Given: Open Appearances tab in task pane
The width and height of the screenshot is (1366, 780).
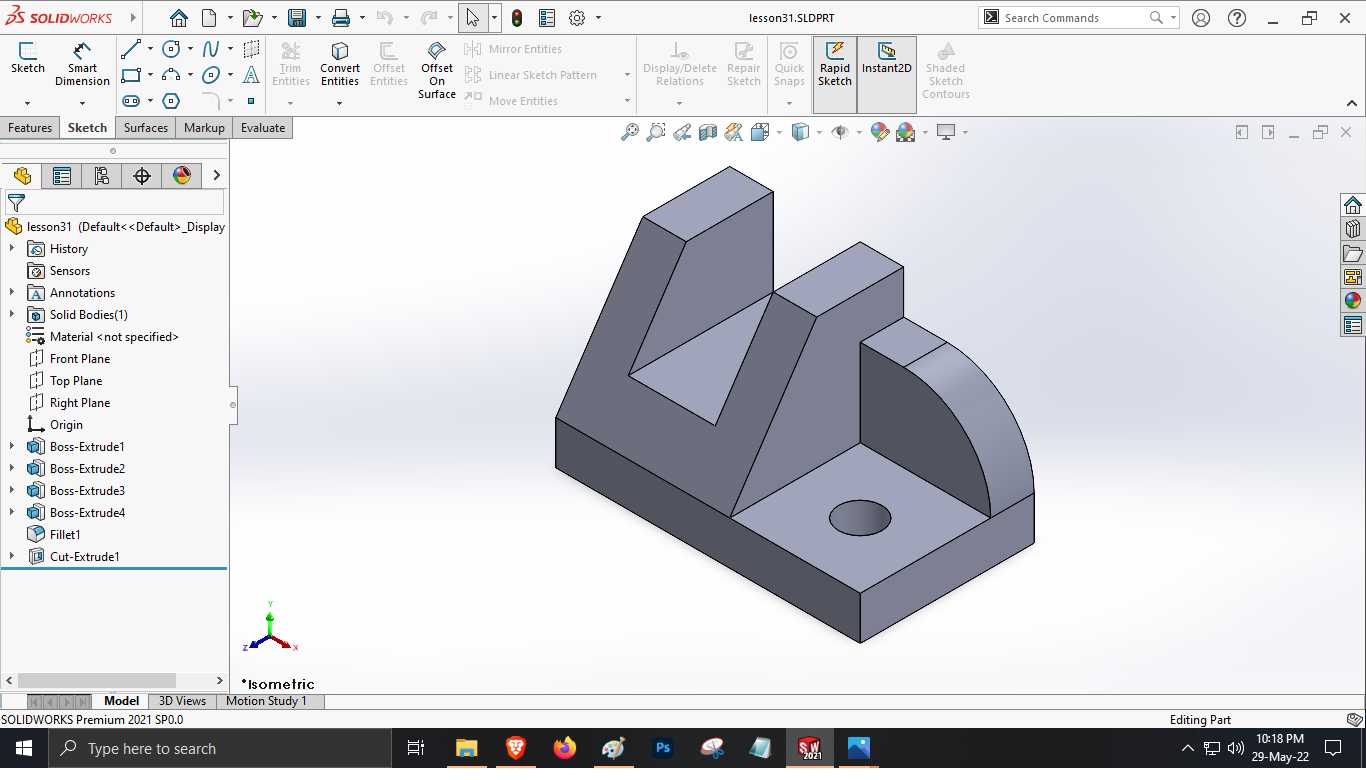Looking at the screenshot, I should (1353, 301).
